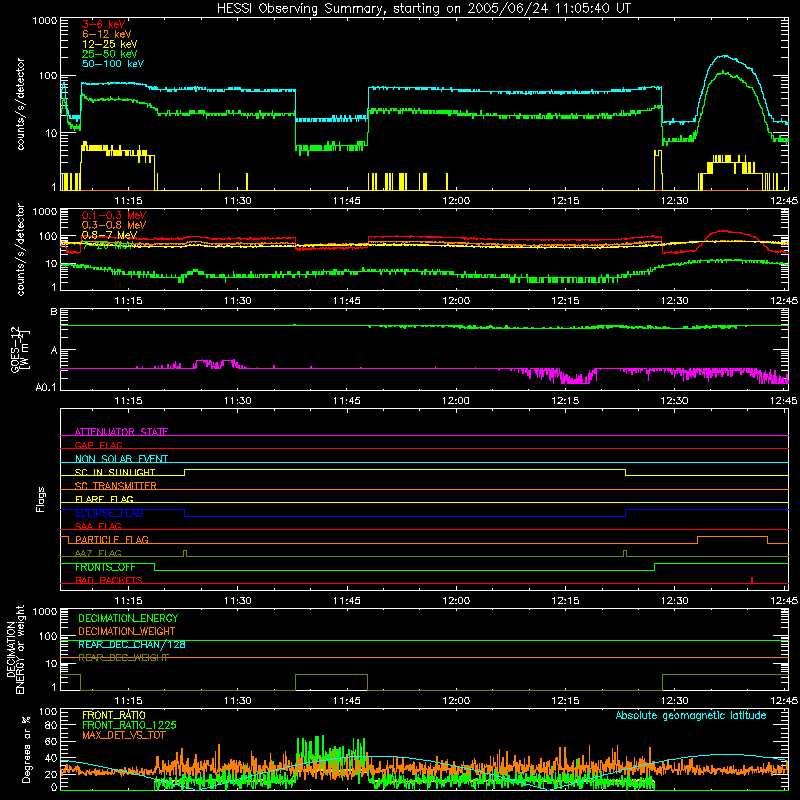Click the PARTICLE_FLAG label
800x800 pixels.
[112, 539]
